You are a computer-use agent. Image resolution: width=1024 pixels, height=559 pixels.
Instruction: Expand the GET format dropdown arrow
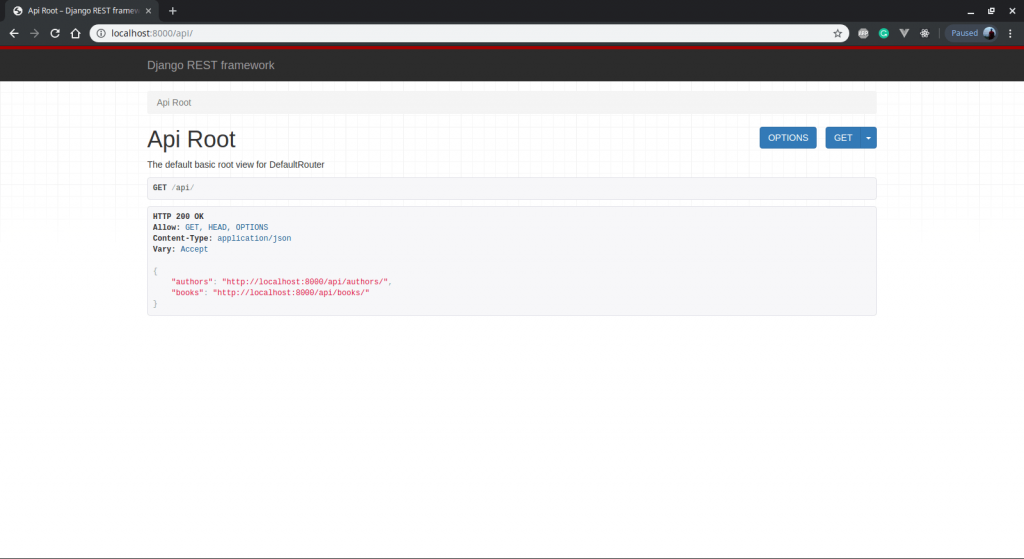[x=868, y=138]
